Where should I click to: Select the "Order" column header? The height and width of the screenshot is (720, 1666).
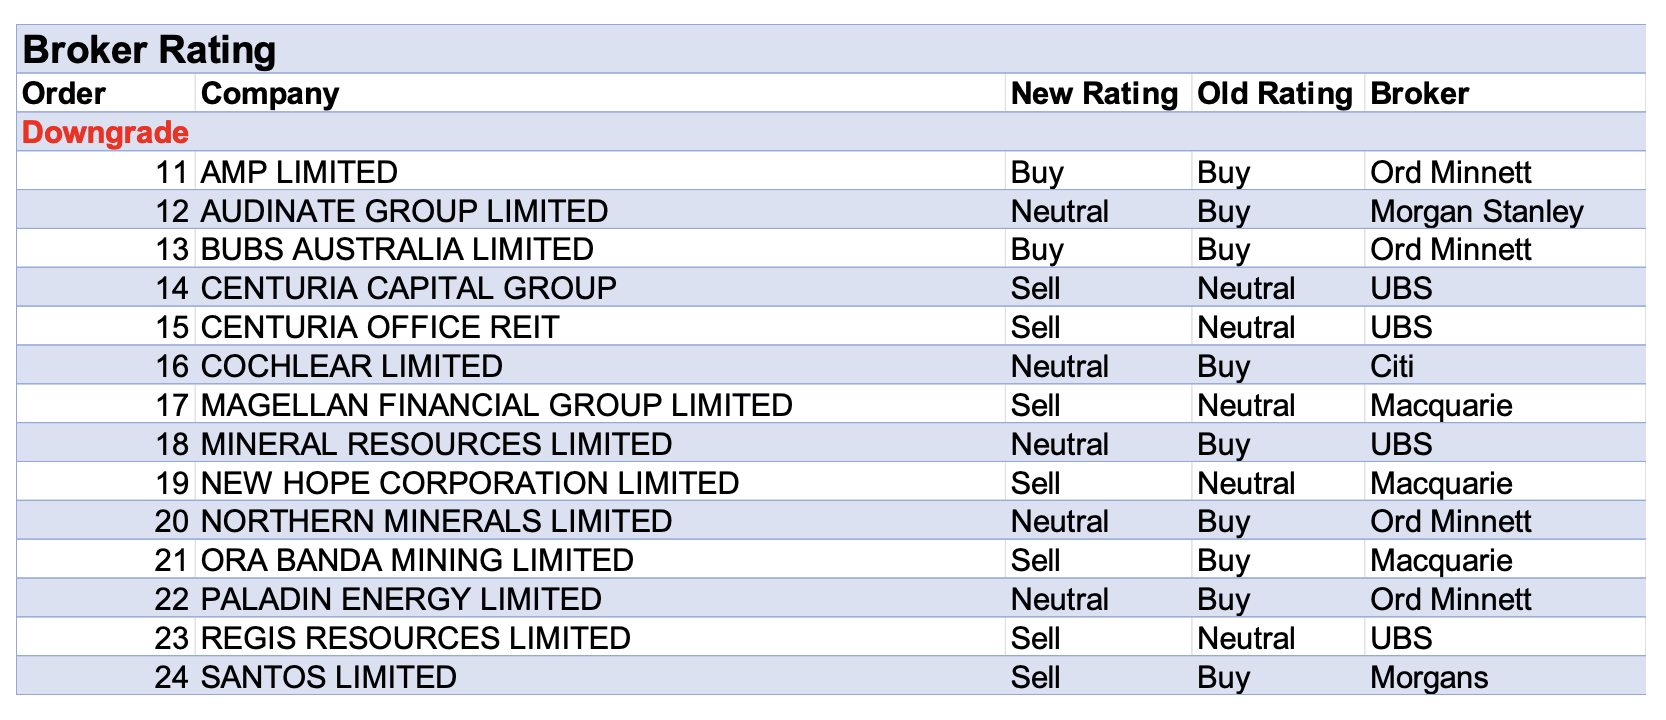click(x=64, y=94)
